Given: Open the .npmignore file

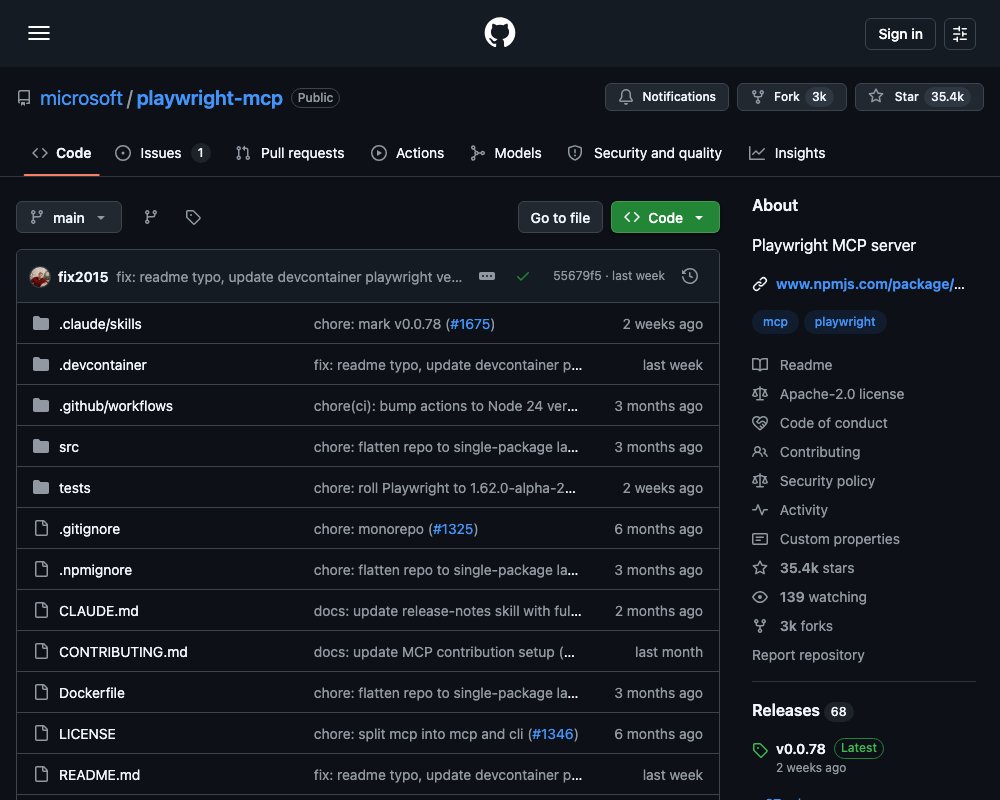Looking at the screenshot, I should pos(95,570).
